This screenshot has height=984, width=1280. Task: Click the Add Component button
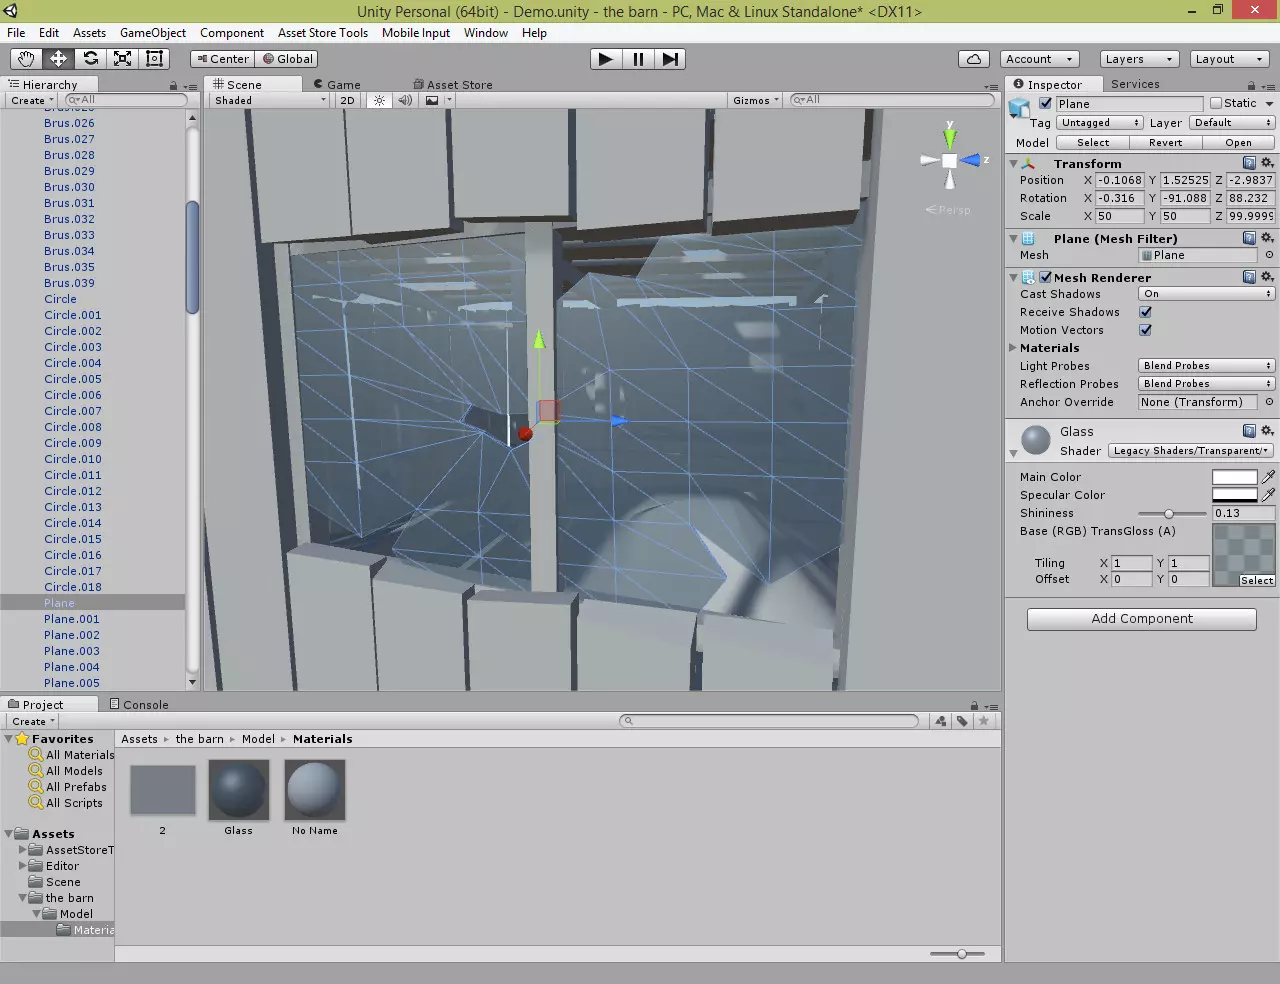(1141, 619)
